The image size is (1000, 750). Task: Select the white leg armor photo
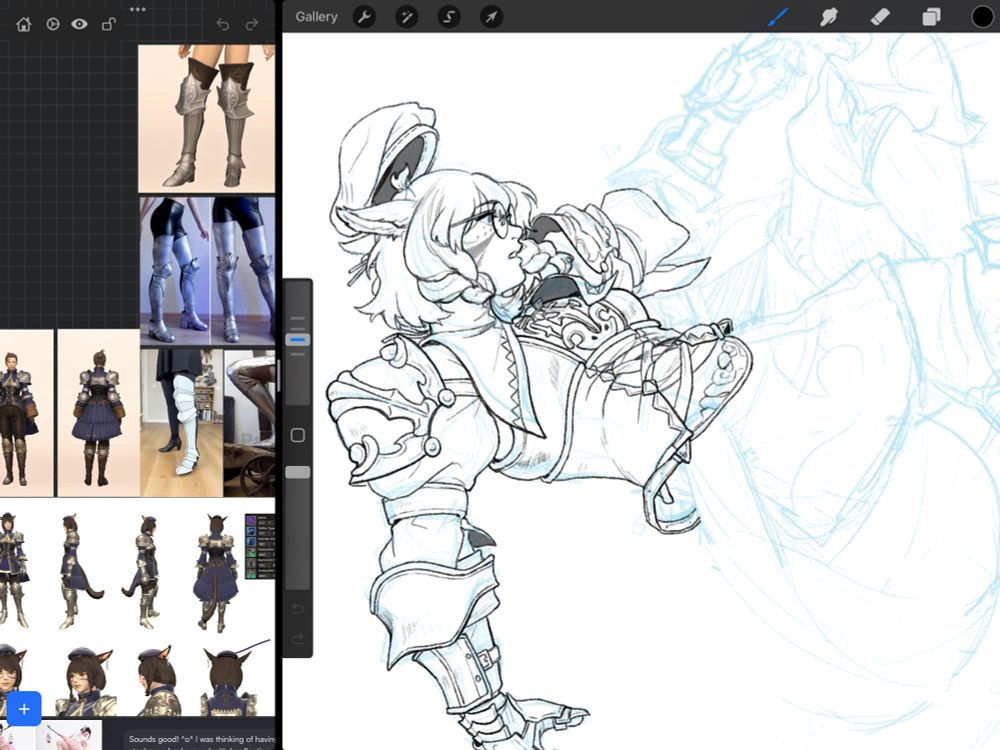point(182,422)
